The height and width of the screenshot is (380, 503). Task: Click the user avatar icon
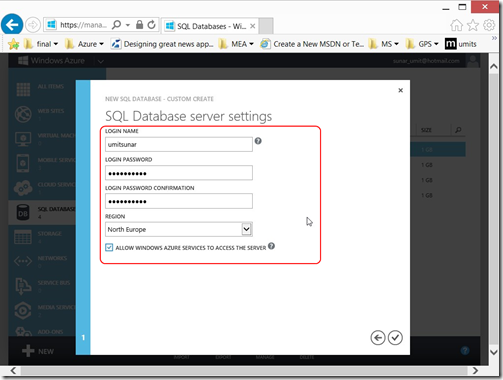[x=473, y=61]
